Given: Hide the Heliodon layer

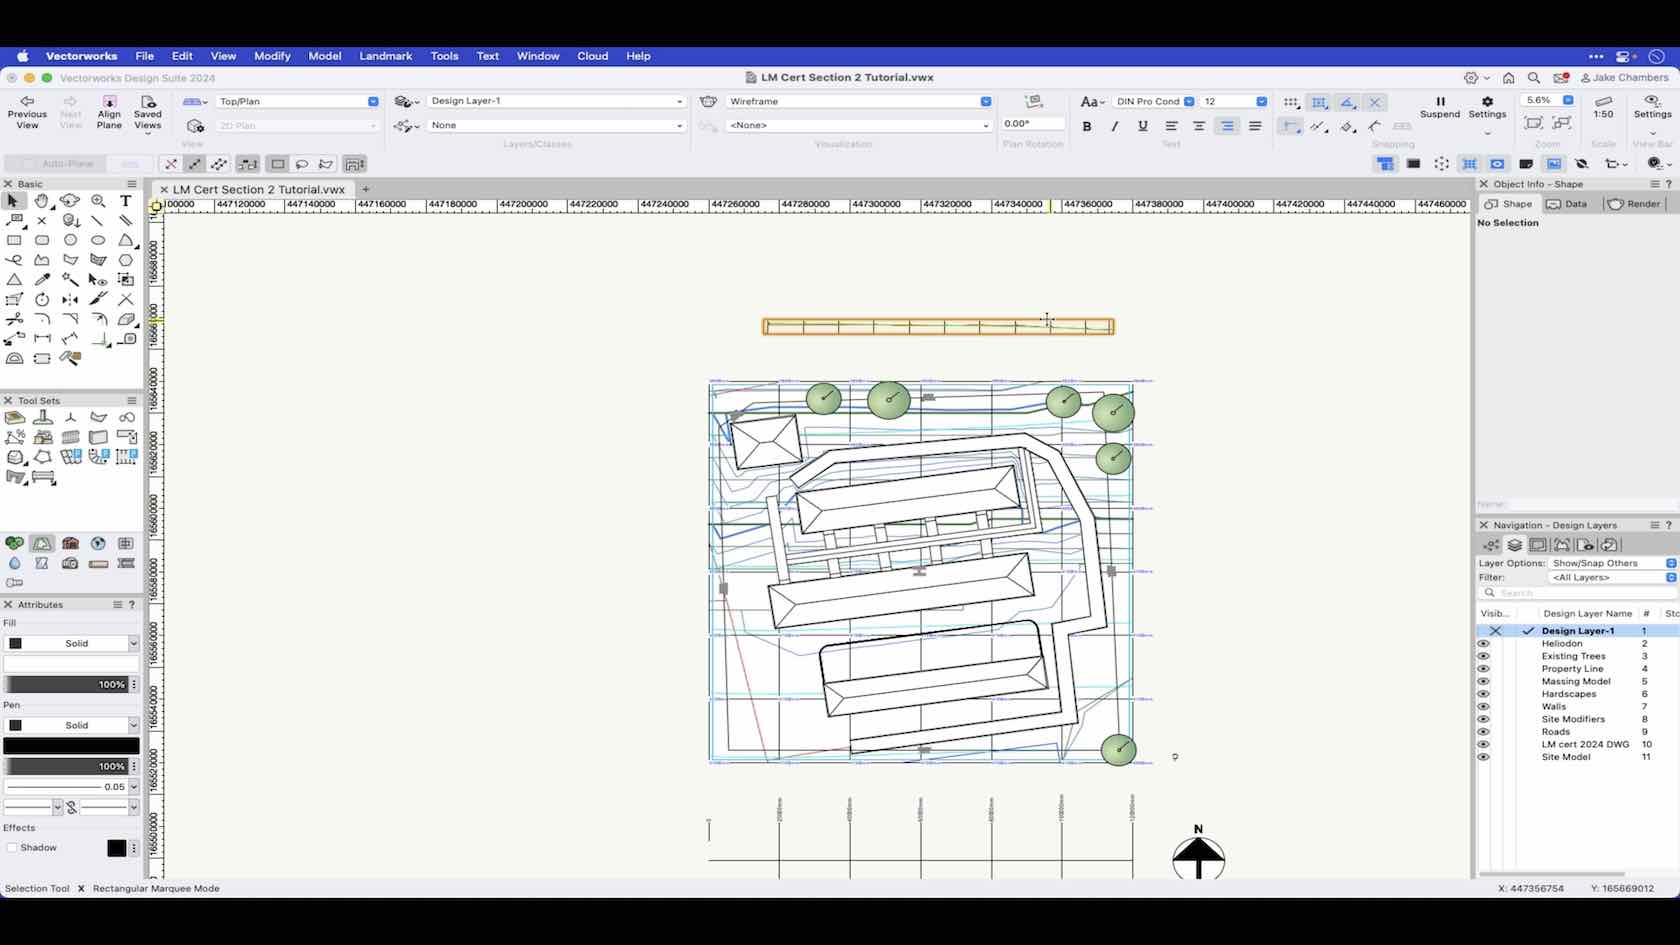Looking at the screenshot, I should [1484, 644].
